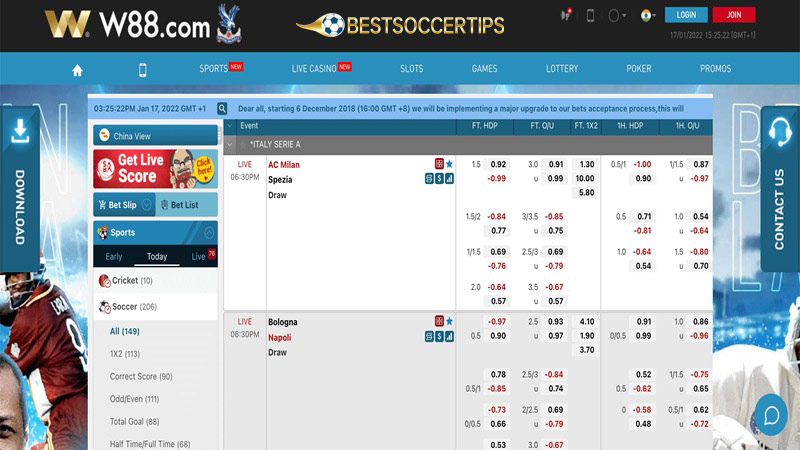
Task: Click dollar icon for Bologna vs Napoli
Action: [x=439, y=336]
